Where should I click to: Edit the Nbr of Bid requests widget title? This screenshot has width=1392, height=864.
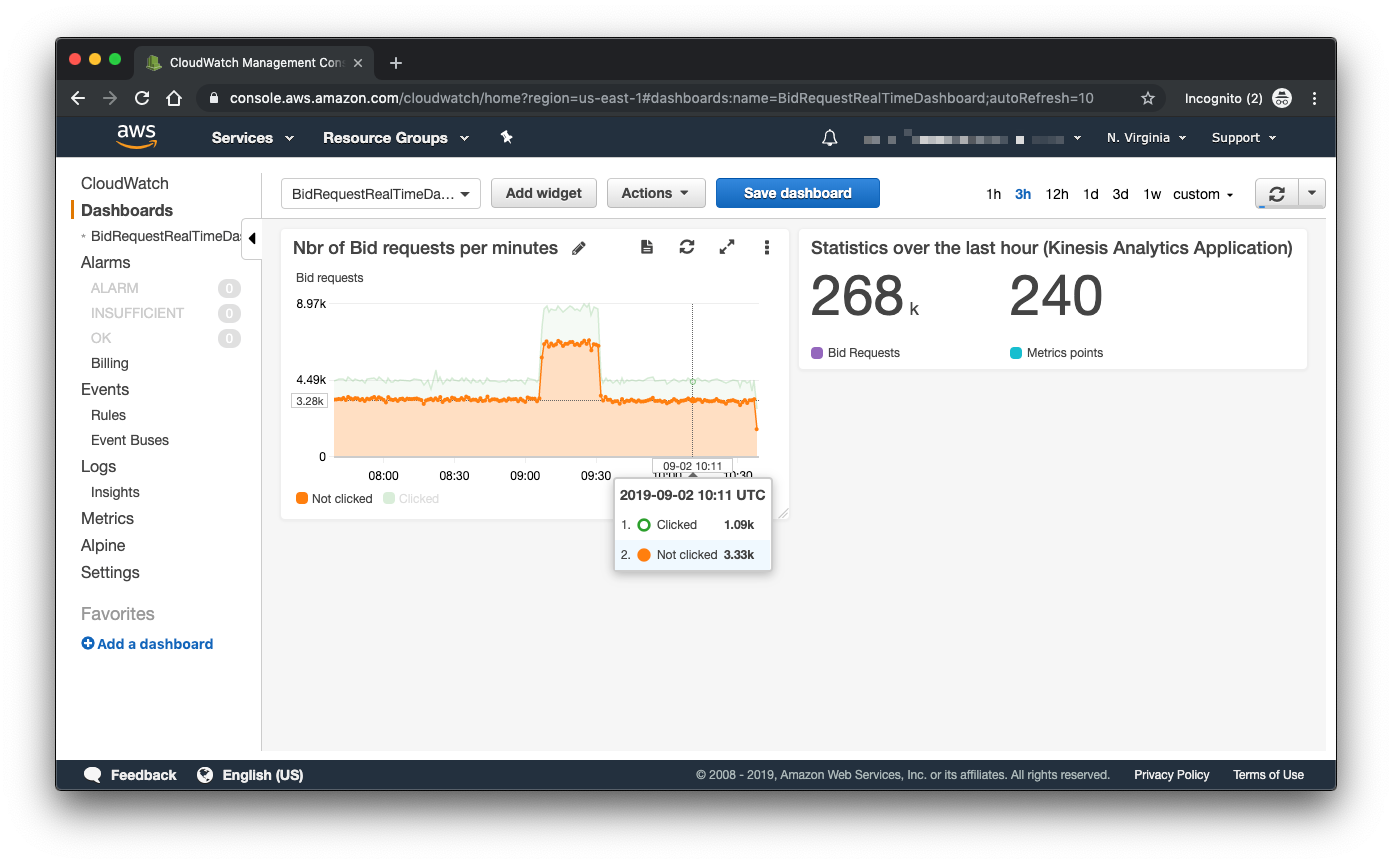click(x=578, y=248)
